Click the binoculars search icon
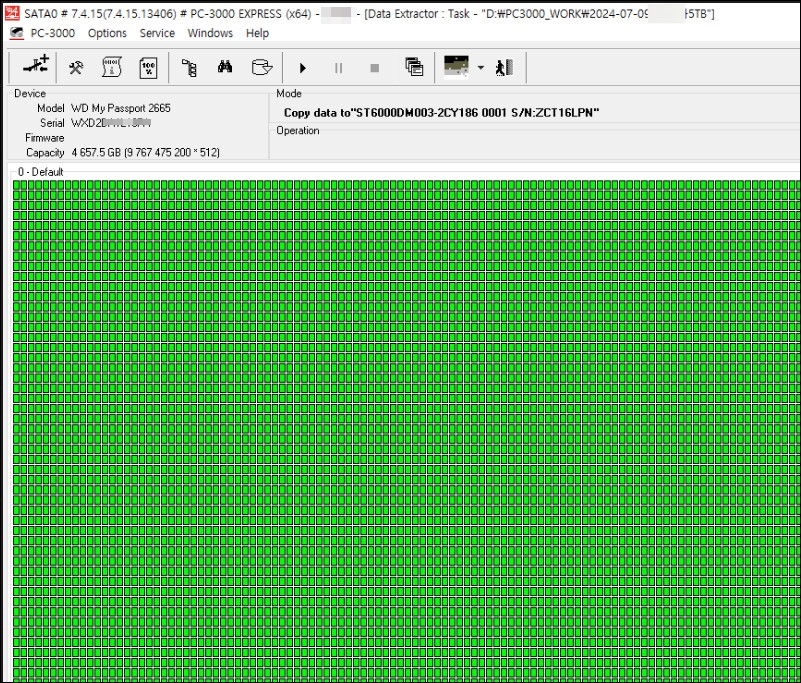Image resolution: width=801 pixels, height=683 pixels. [x=225, y=66]
